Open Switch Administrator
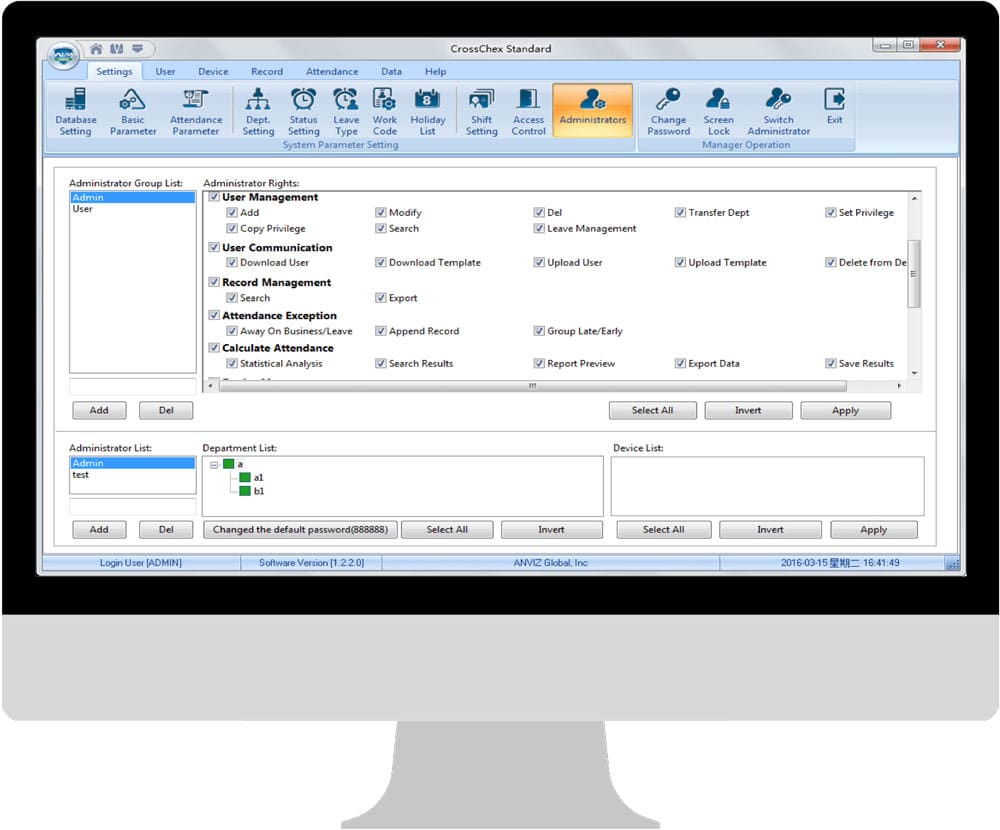This screenshot has height=830, width=1000. [778, 112]
